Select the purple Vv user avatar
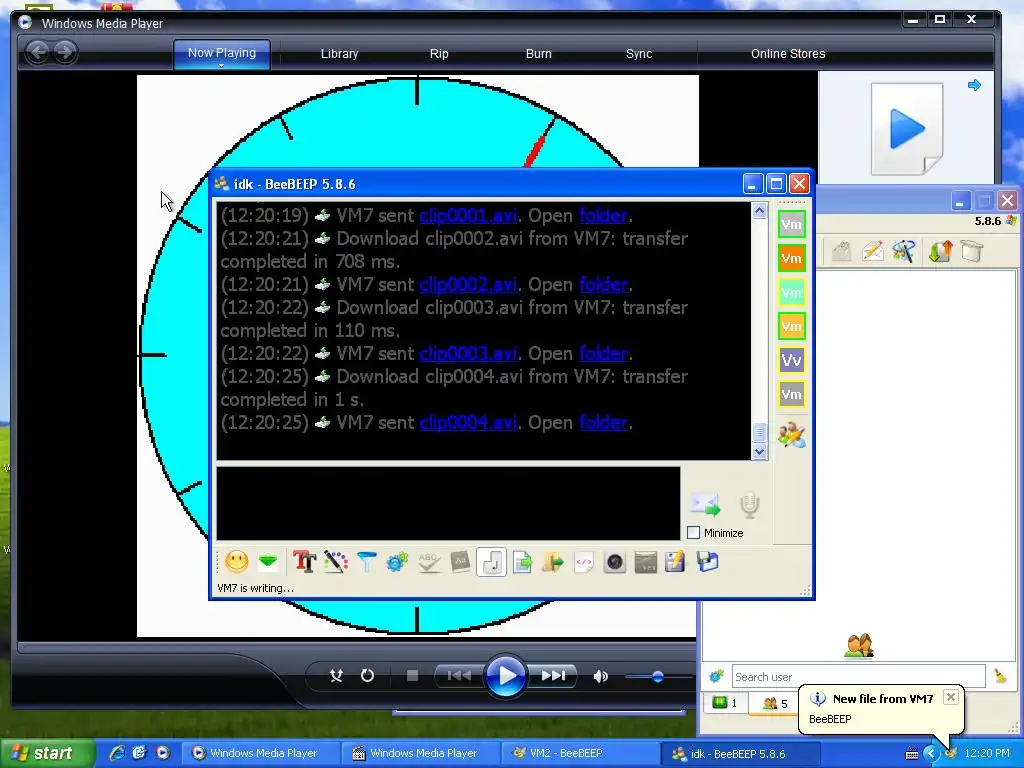1024x768 pixels. (x=792, y=360)
